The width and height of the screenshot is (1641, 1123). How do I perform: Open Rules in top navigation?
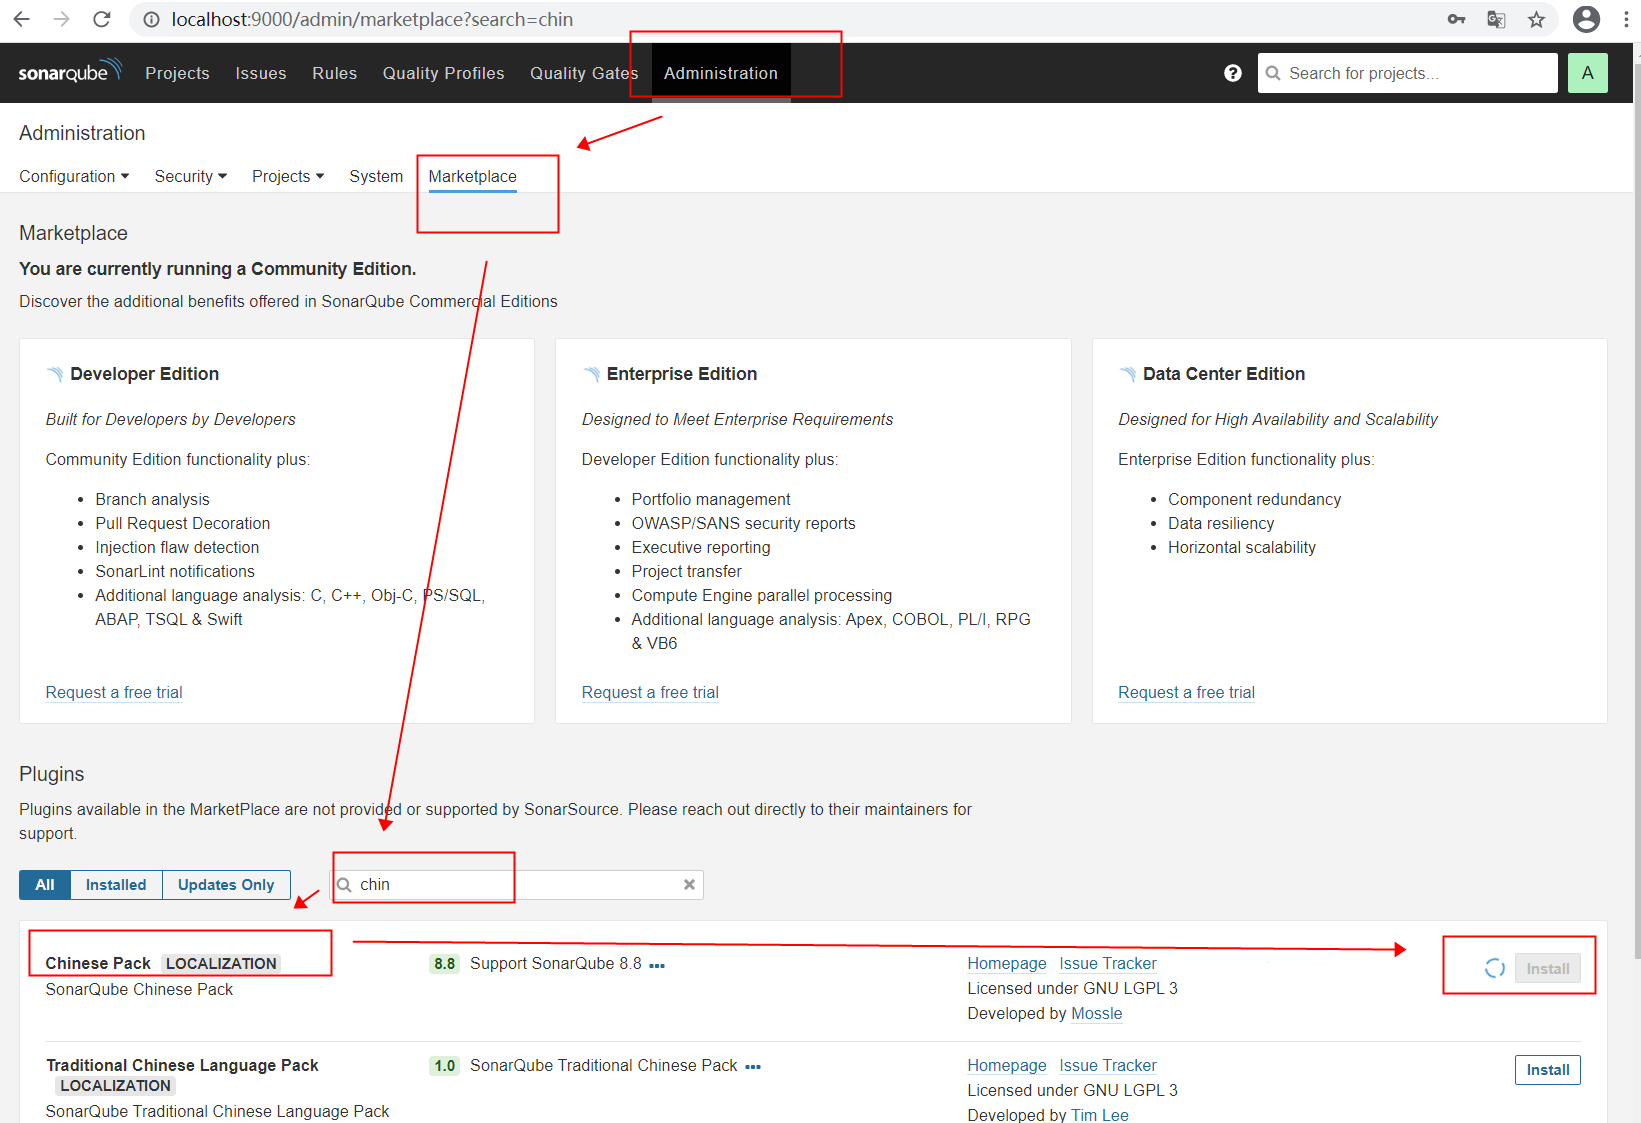click(x=334, y=73)
